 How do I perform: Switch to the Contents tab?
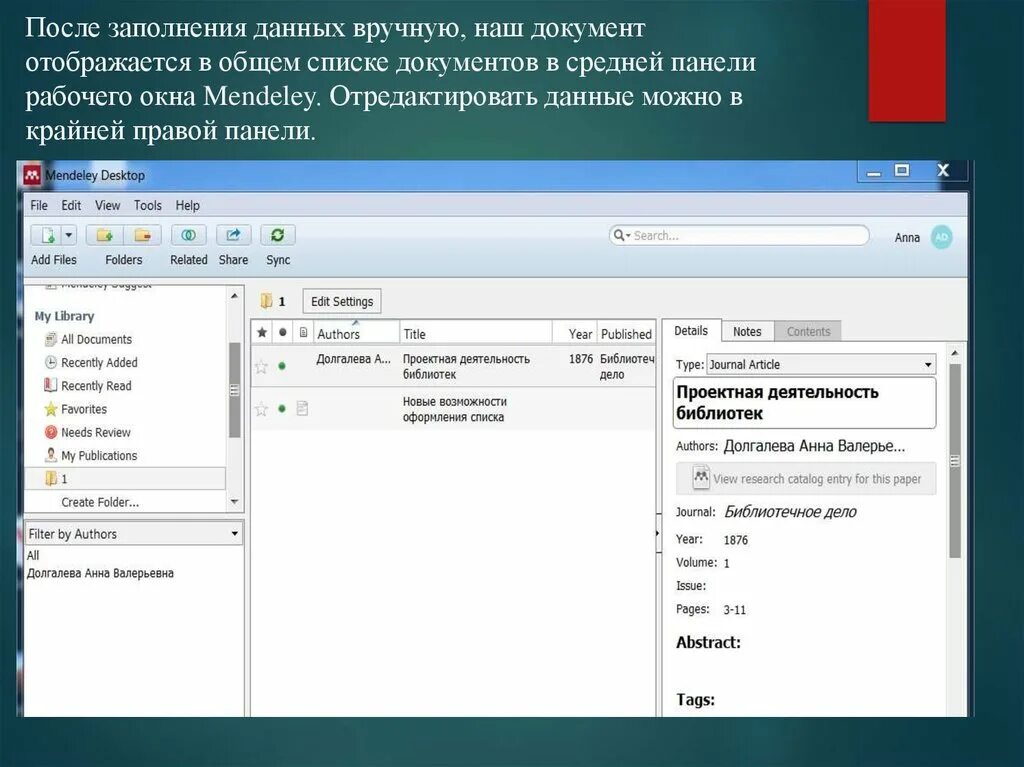(808, 331)
